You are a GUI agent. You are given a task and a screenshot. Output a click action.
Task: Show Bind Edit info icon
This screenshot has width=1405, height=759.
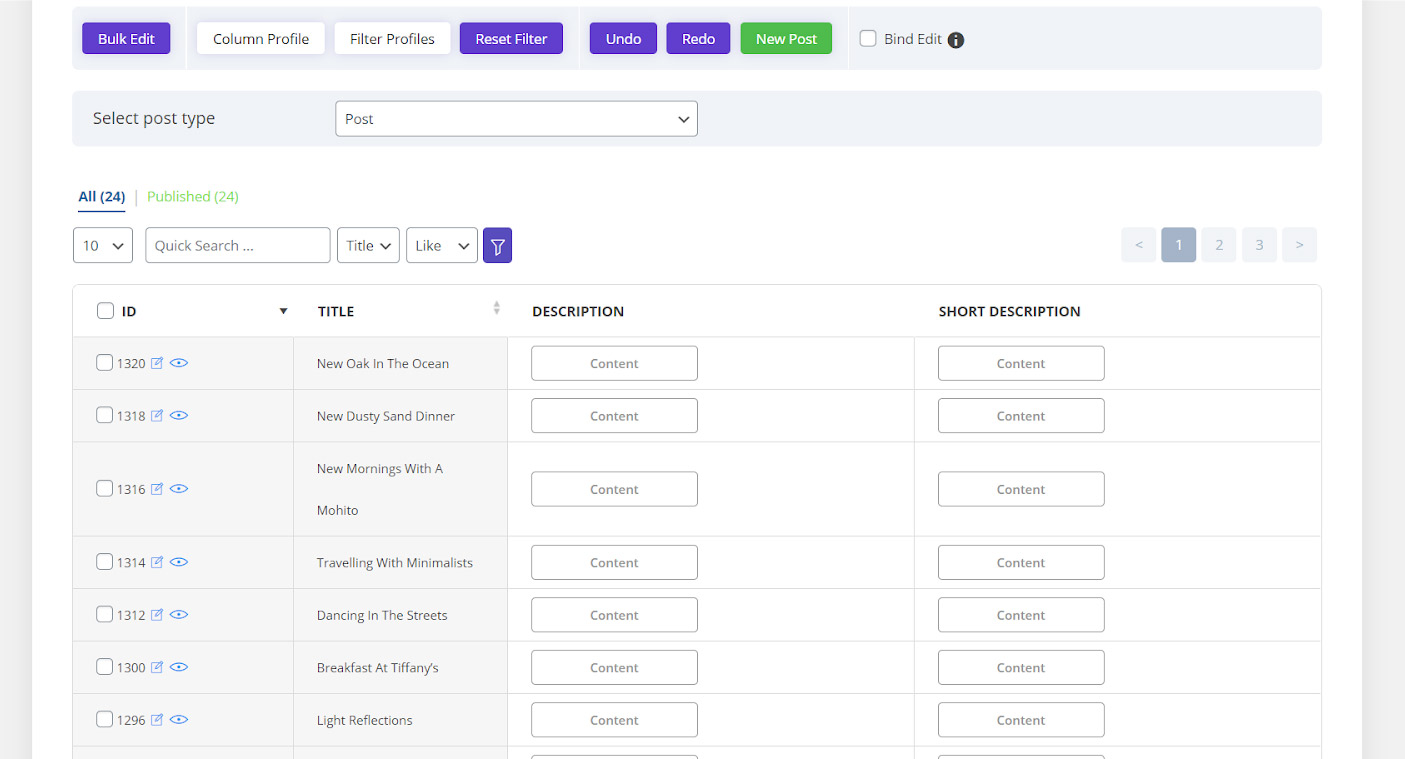(956, 40)
